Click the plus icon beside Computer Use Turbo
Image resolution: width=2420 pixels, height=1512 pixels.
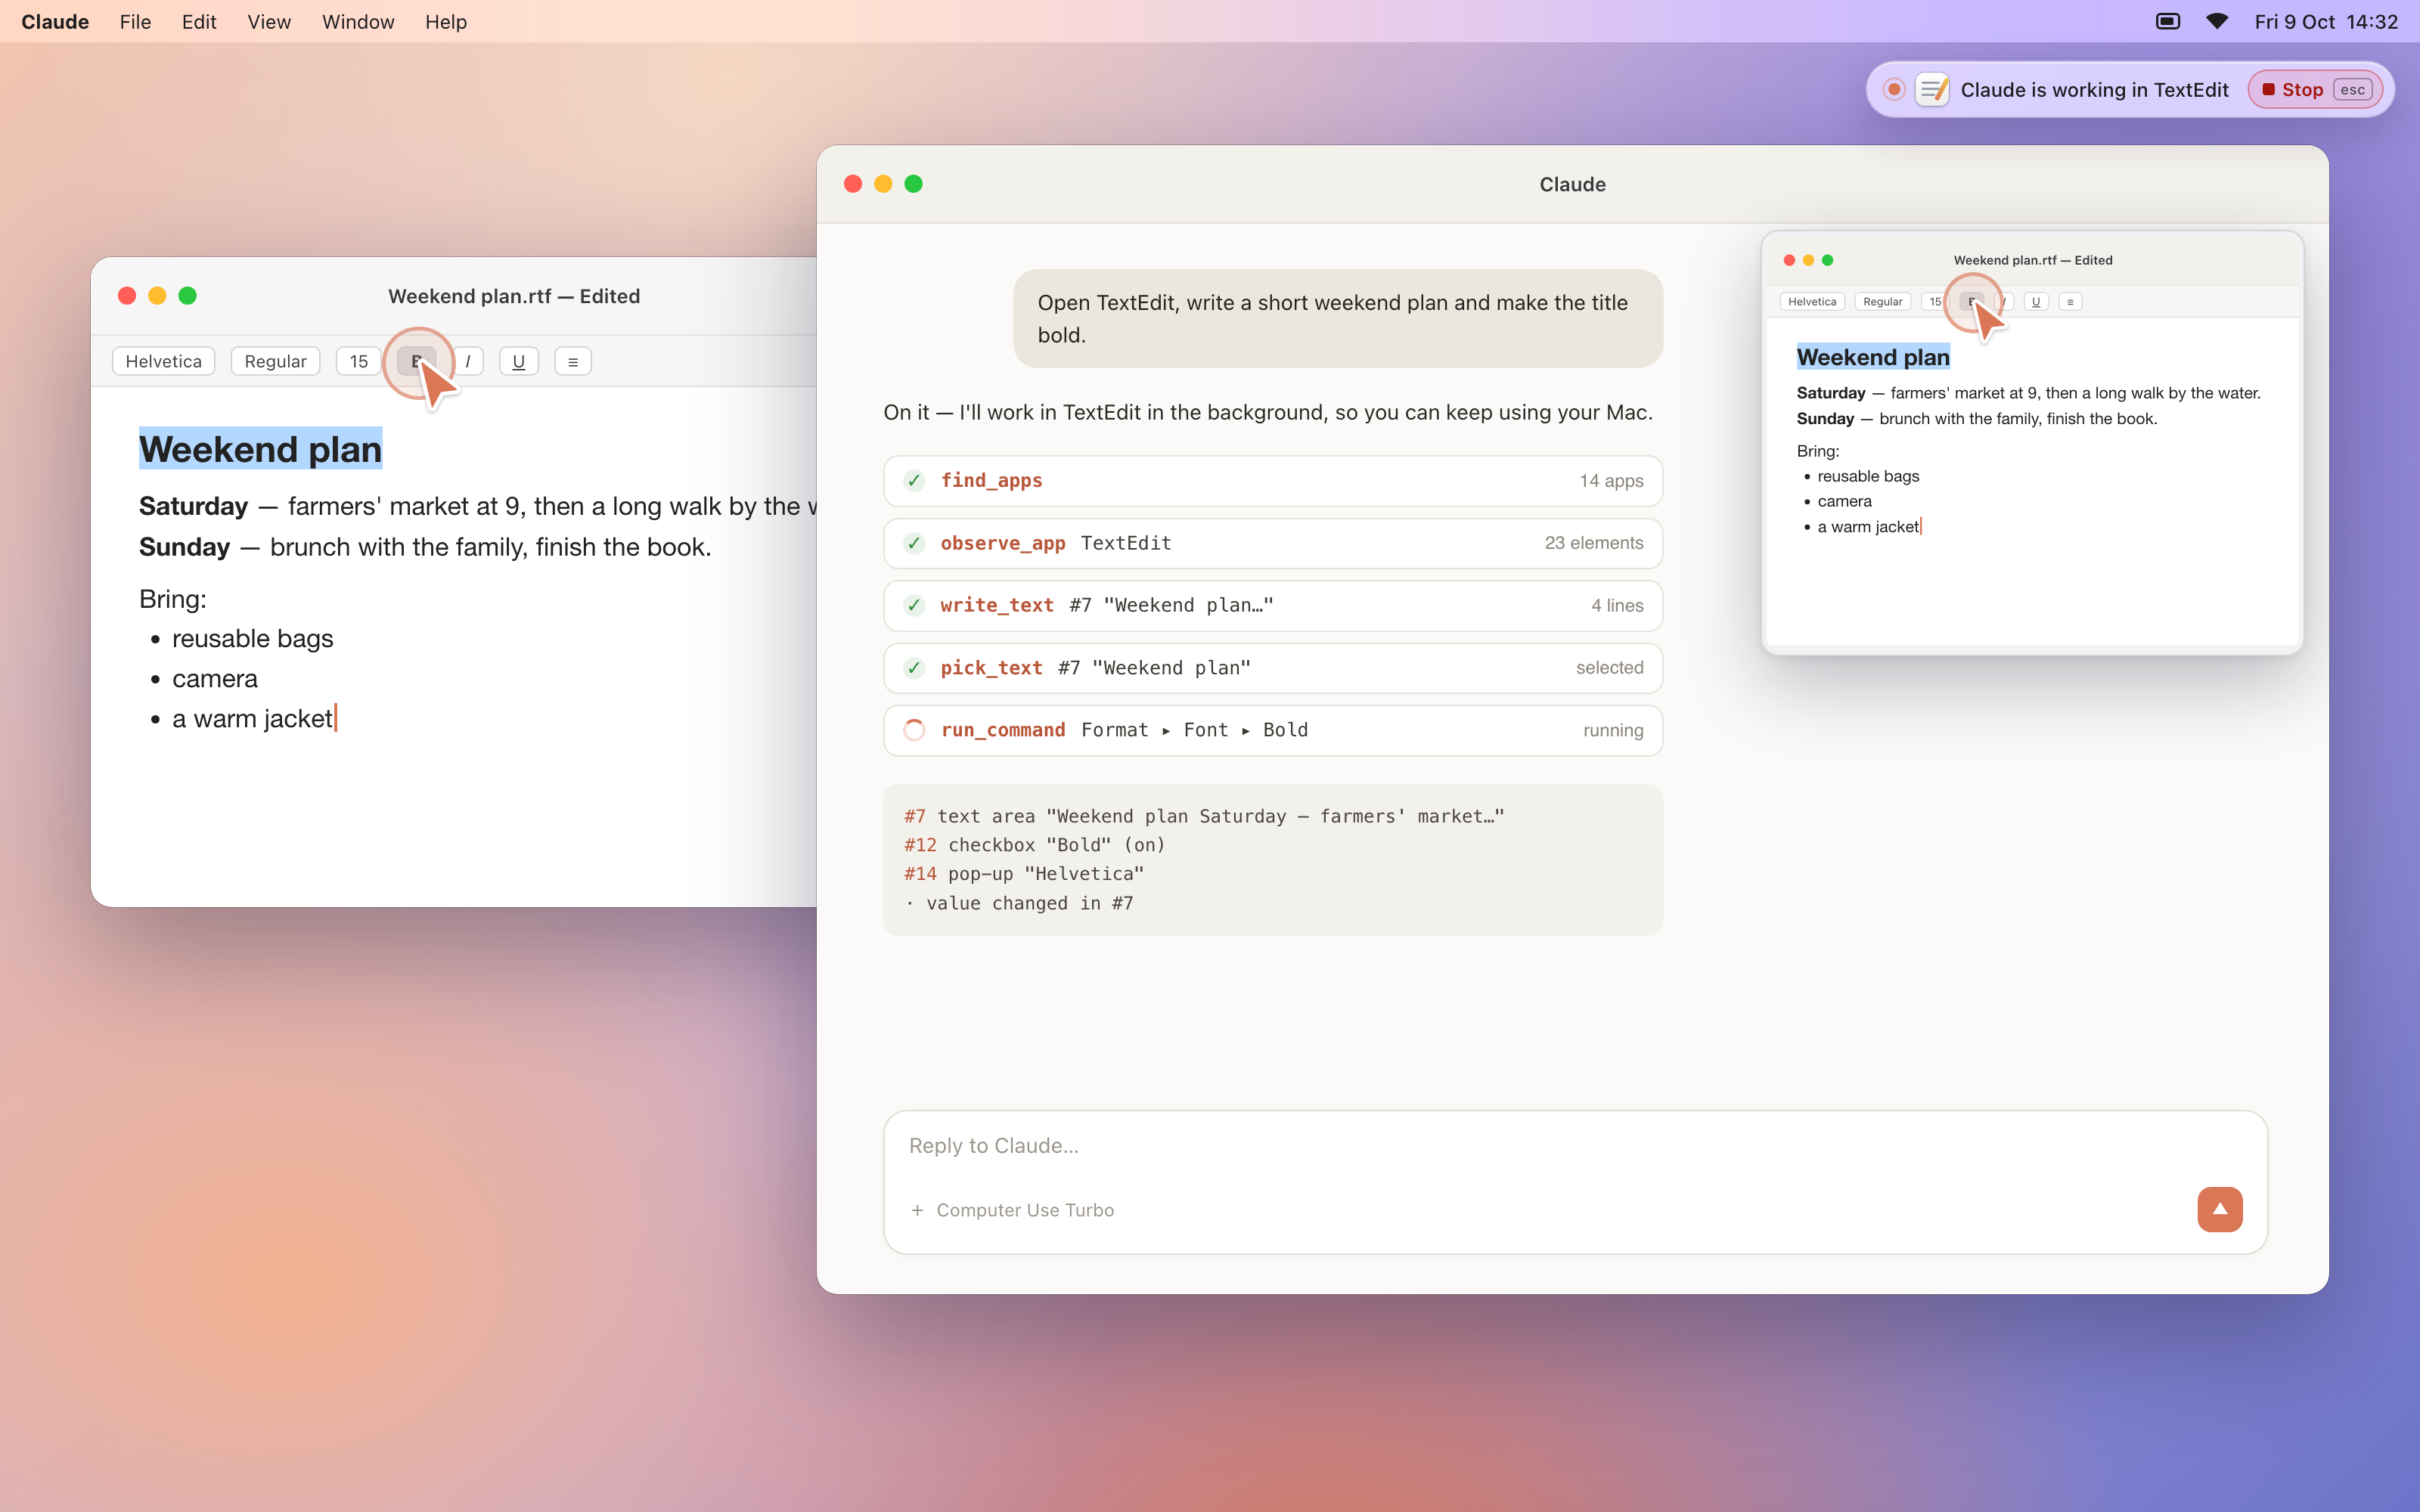tap(917, 1210)
